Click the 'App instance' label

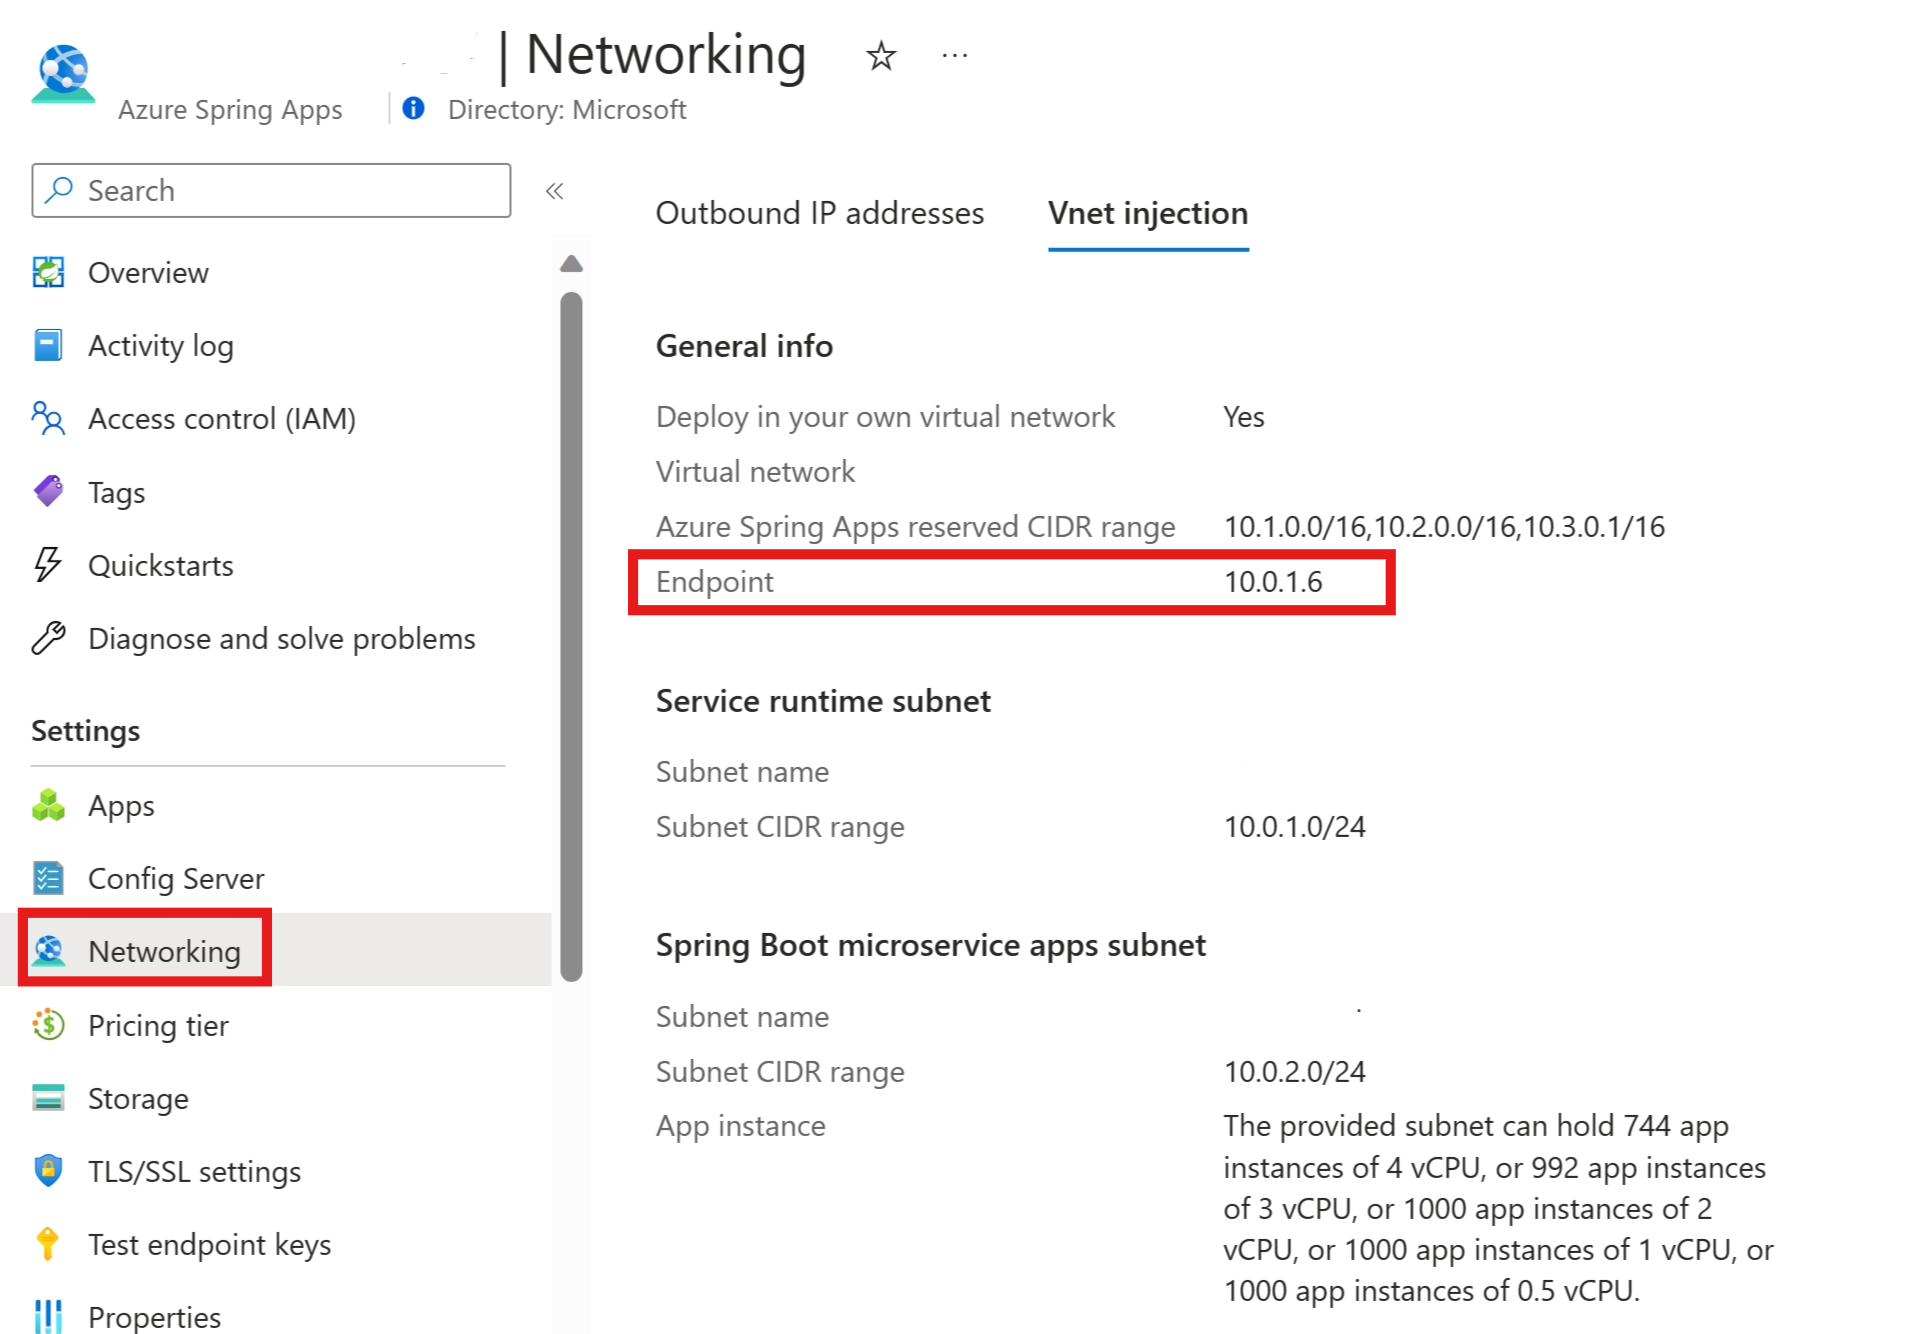[x=740, y=1126]
